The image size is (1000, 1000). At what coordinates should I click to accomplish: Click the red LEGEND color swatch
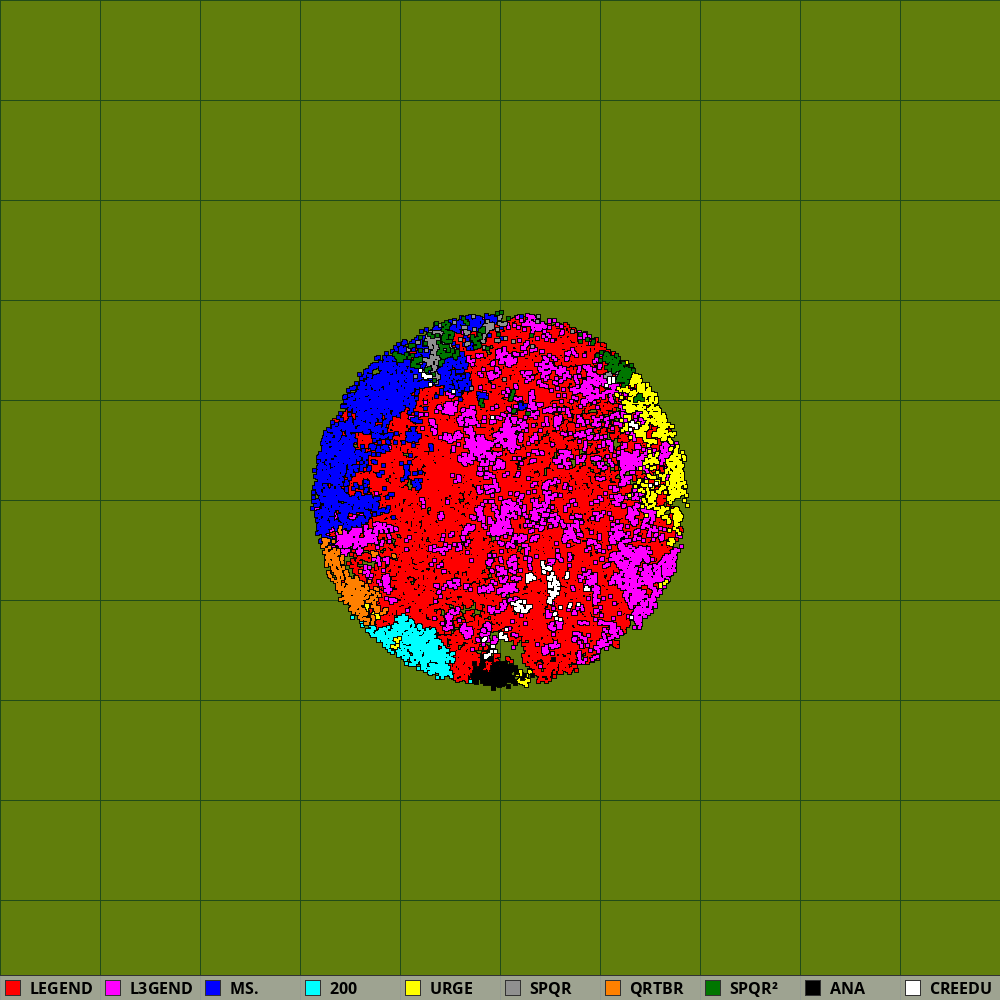pos(13,988)
